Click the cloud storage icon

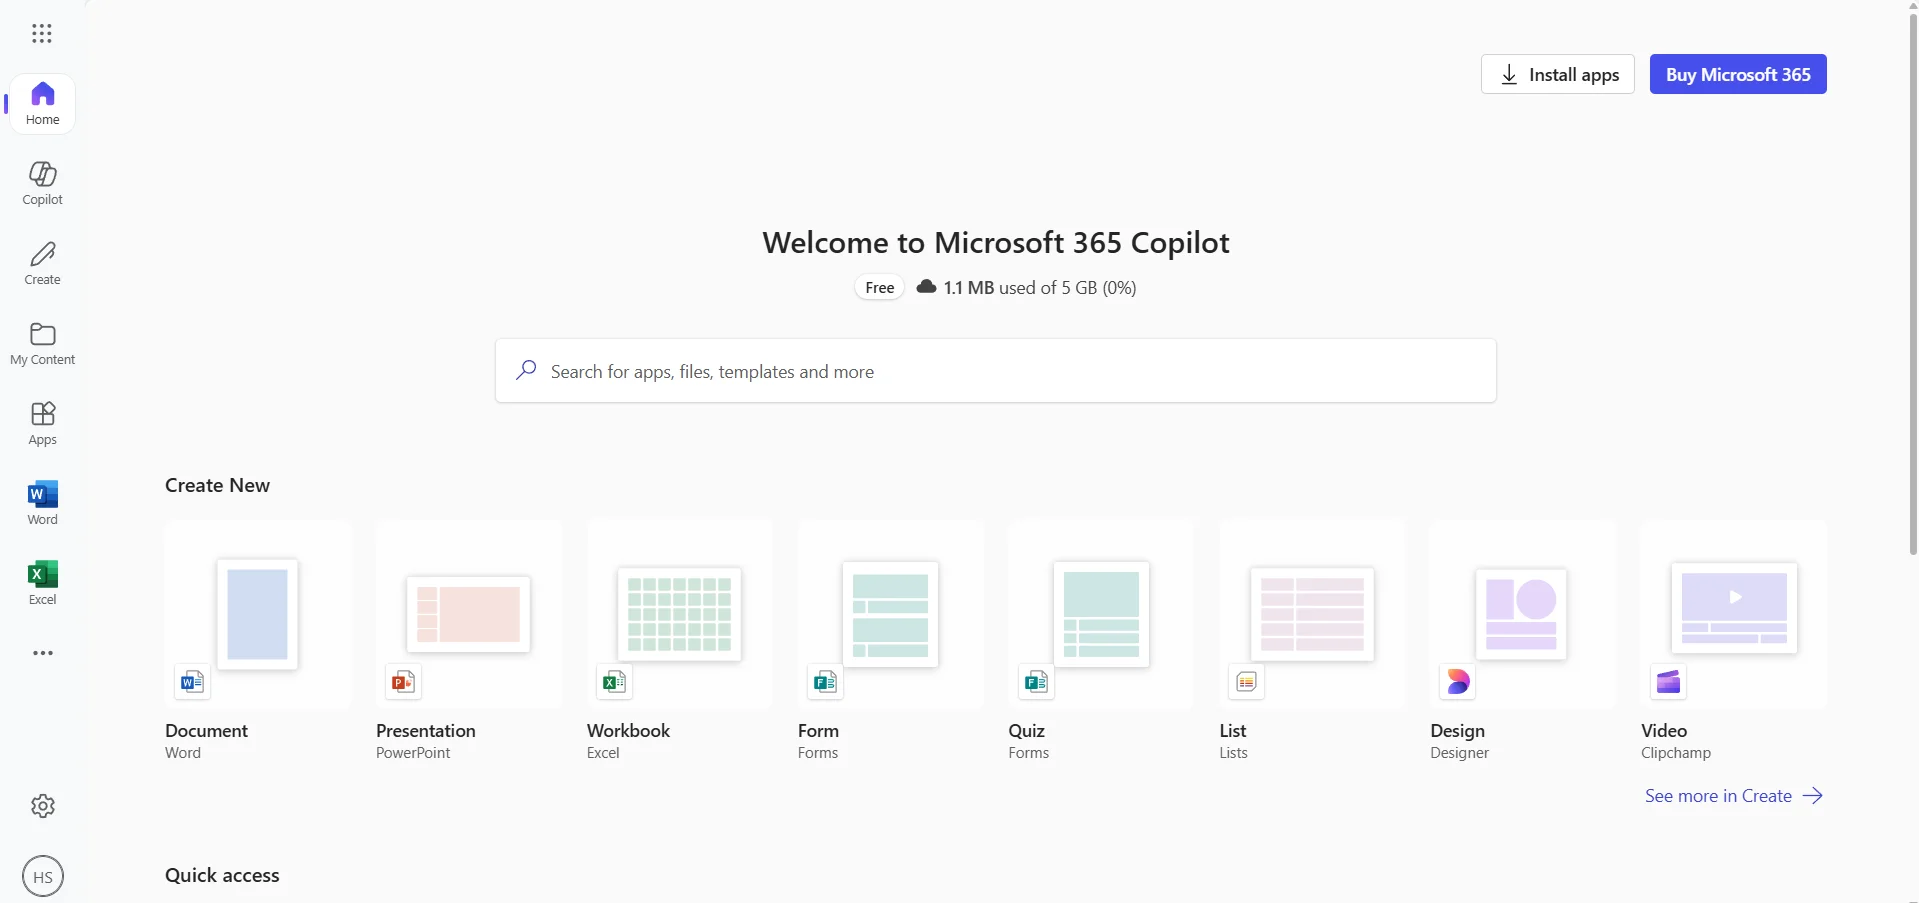point(927,287)
